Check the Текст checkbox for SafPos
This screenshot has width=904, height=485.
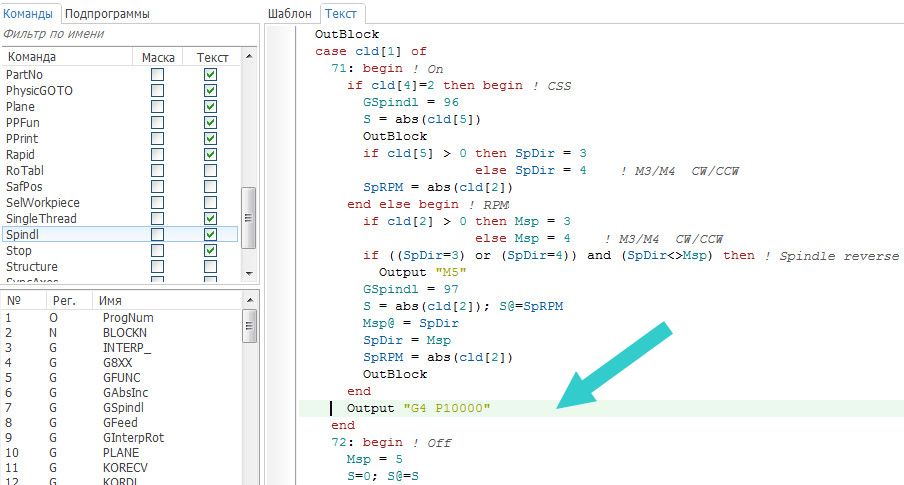click(x=210, y=186)
